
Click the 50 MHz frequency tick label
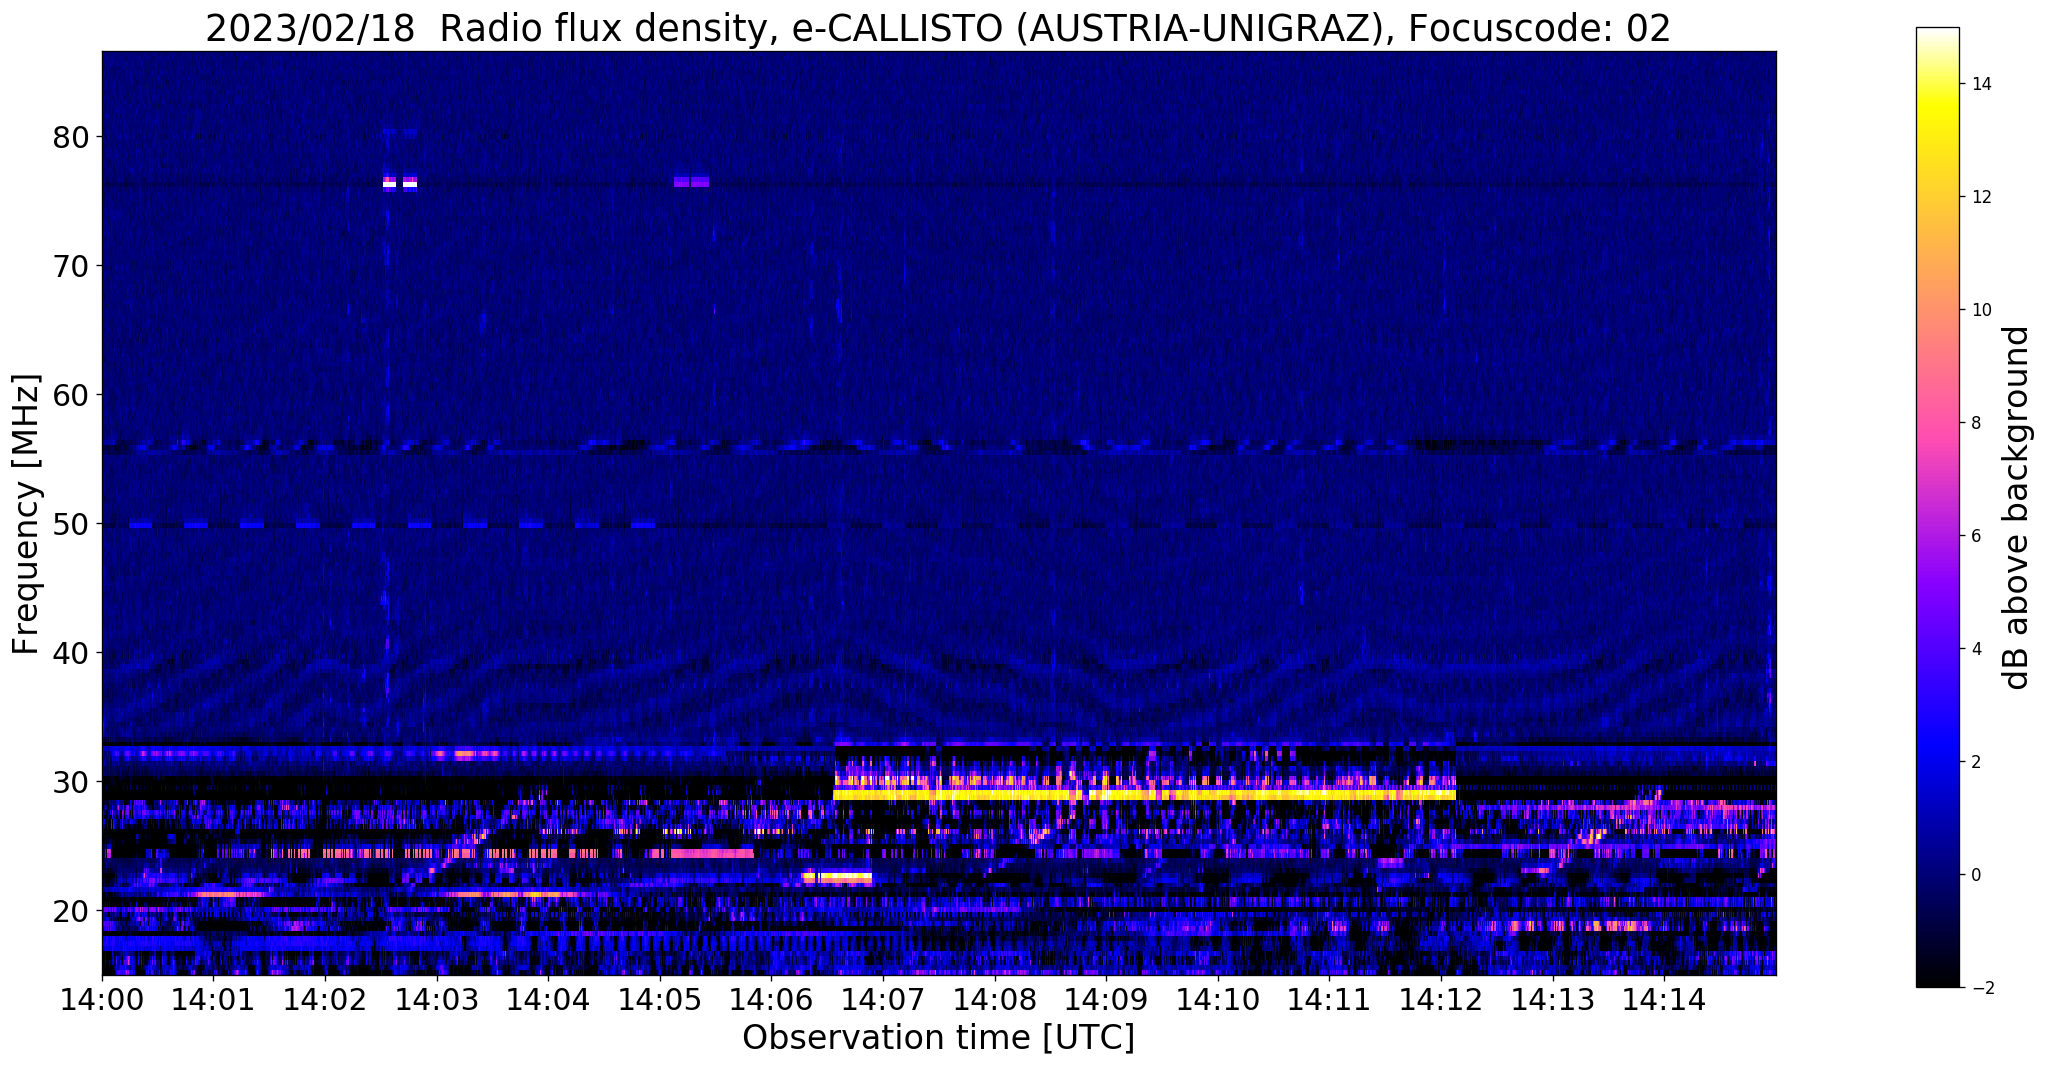tap(70, 524)
